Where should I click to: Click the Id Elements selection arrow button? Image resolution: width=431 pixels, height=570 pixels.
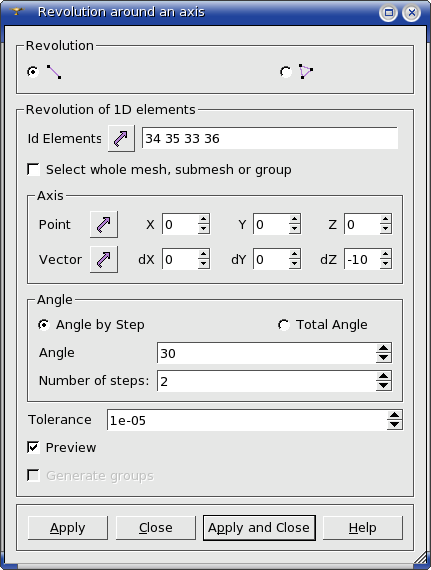(121, 139)
